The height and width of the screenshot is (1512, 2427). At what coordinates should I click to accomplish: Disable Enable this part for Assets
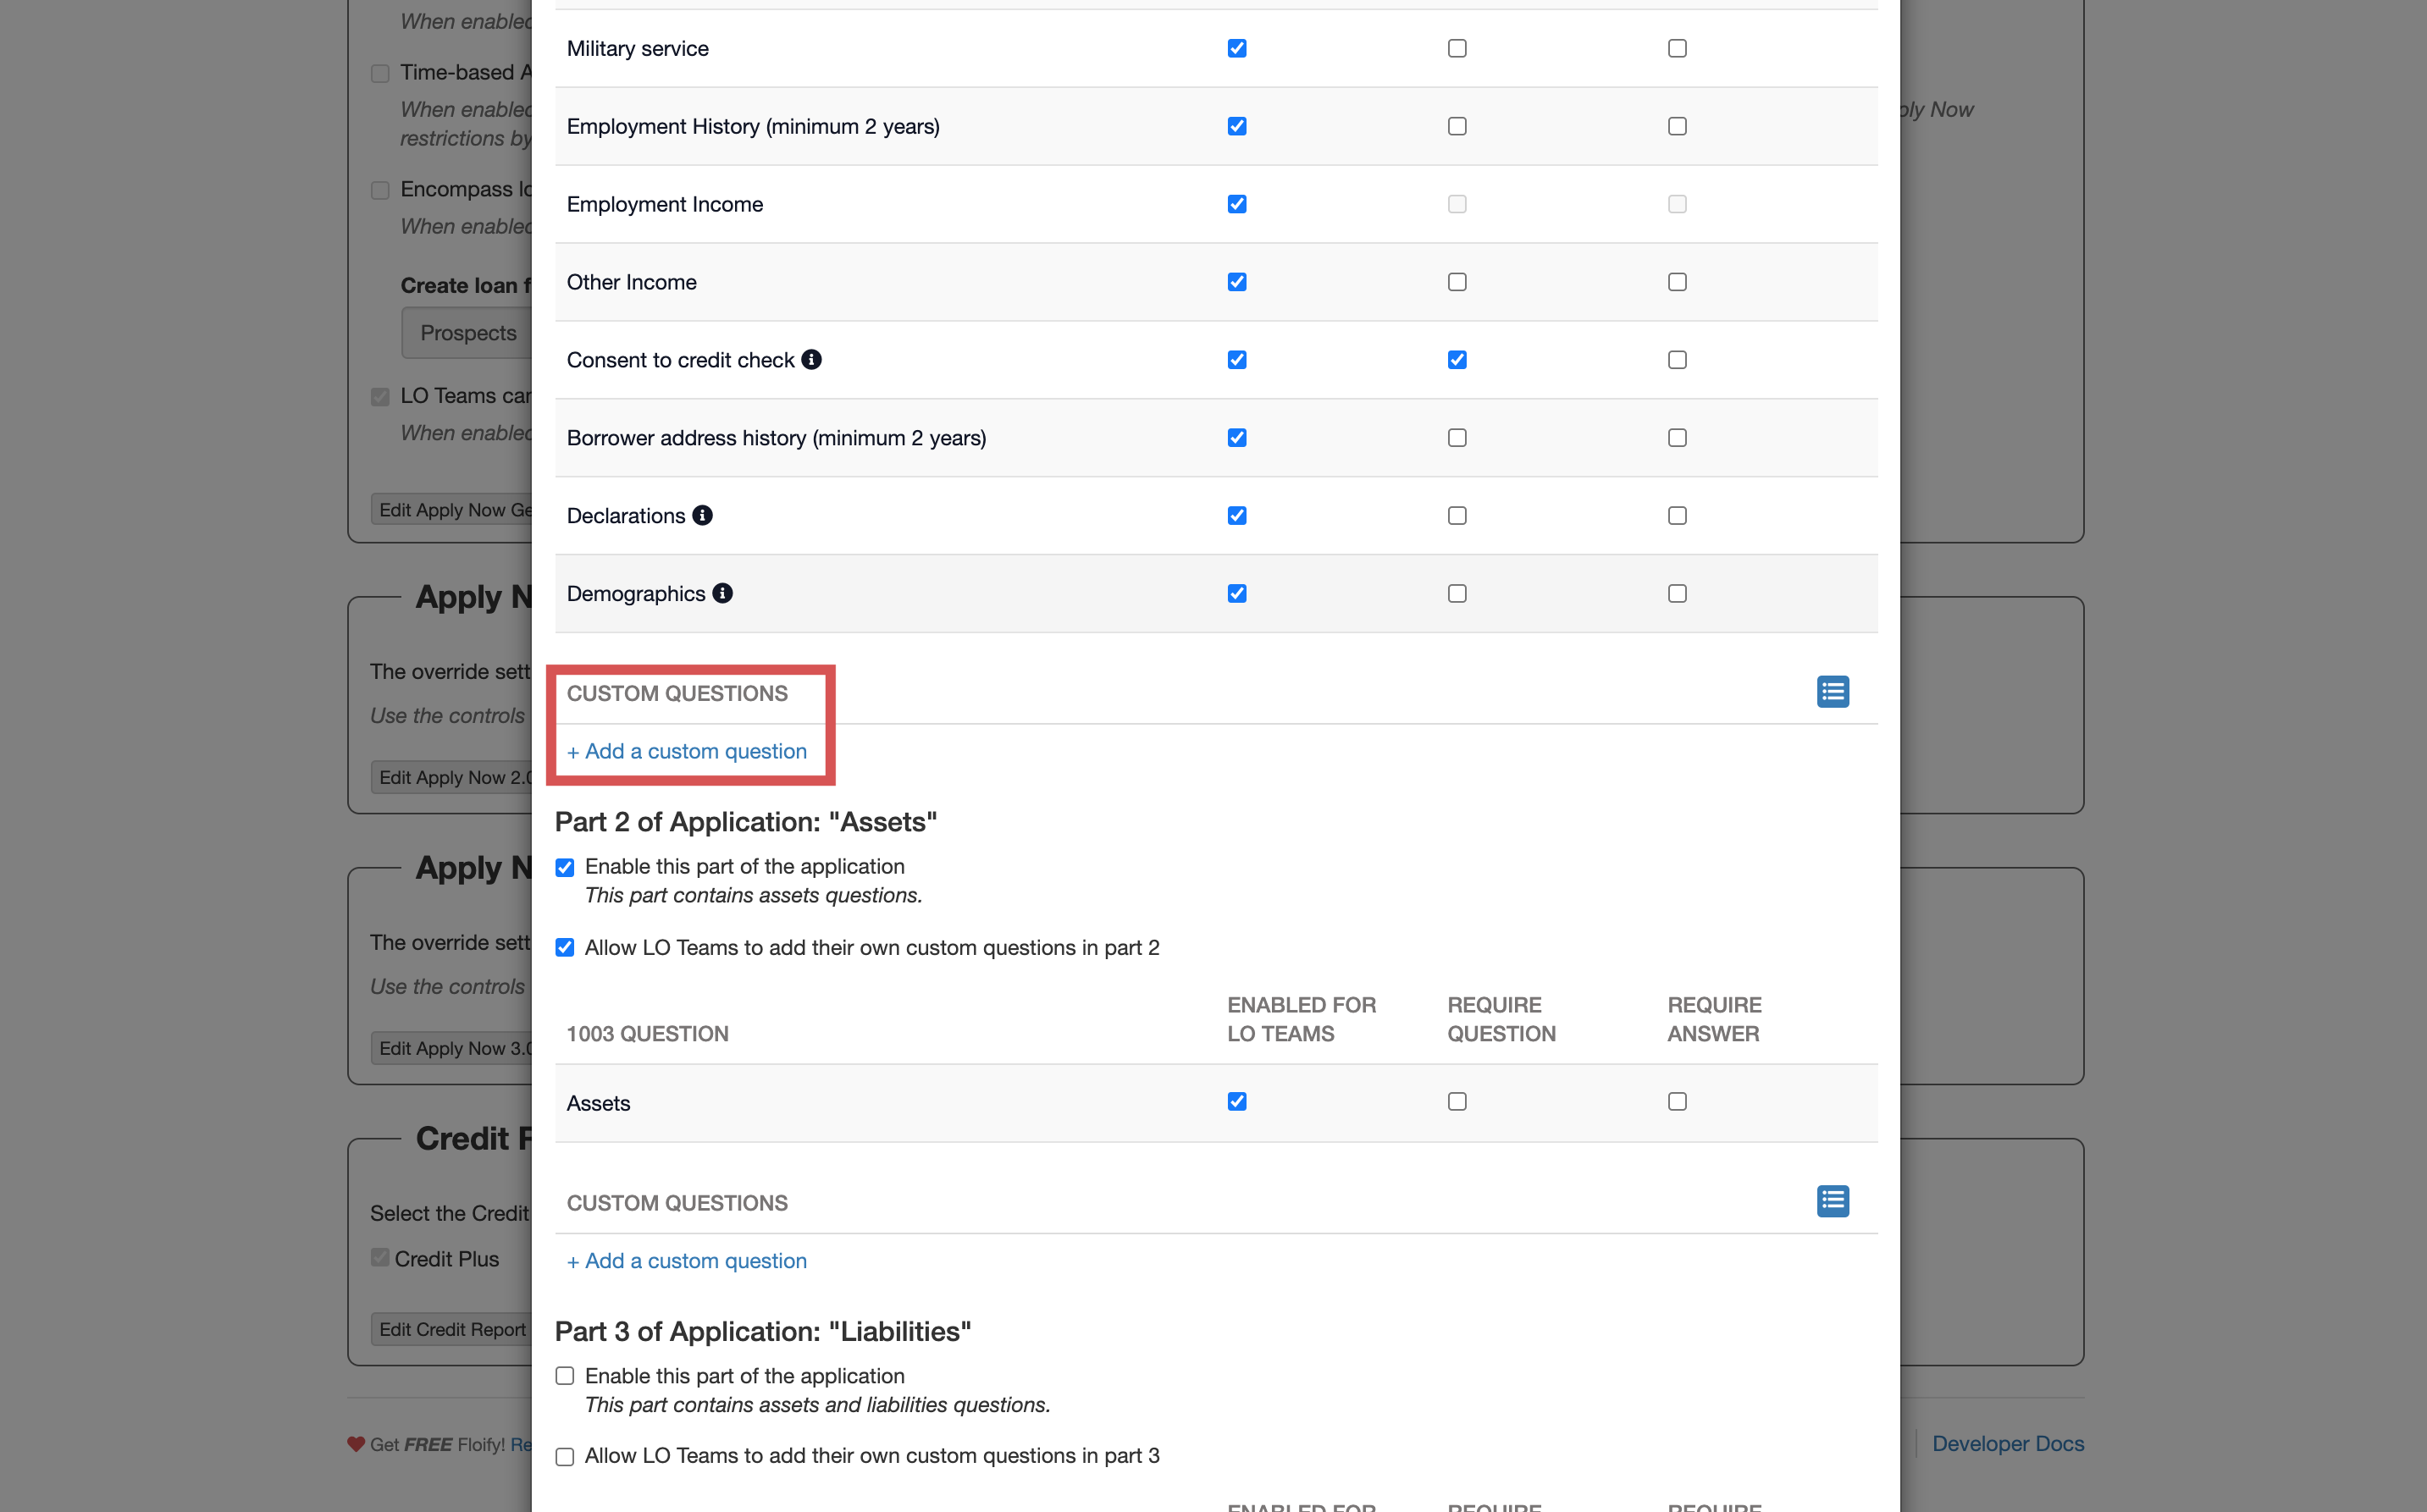tap(565, 867)
